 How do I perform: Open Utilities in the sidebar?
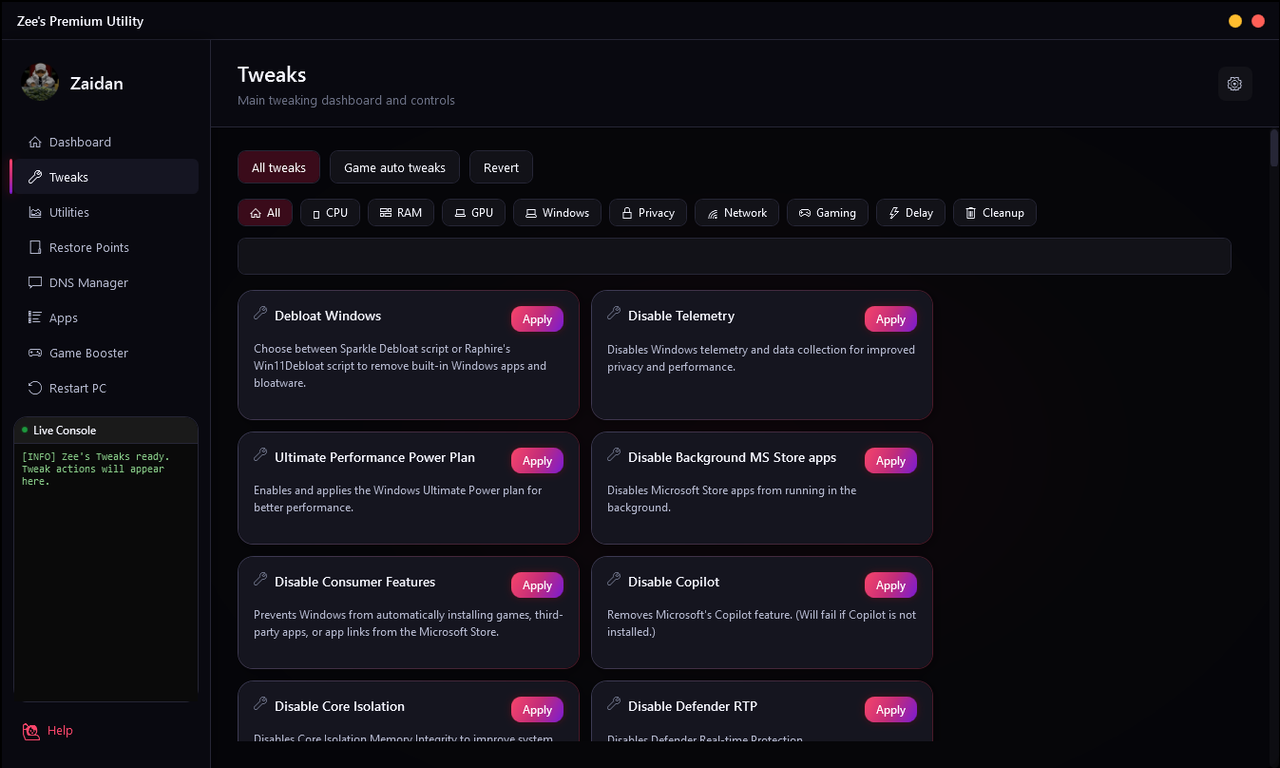point(104,212)
